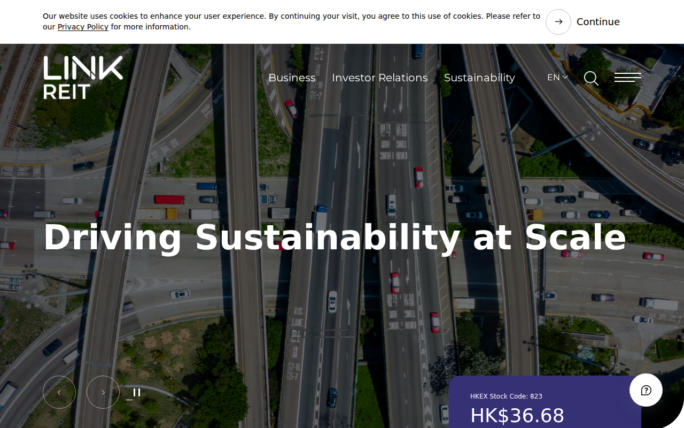Click the round help question-mark icon

646,390
